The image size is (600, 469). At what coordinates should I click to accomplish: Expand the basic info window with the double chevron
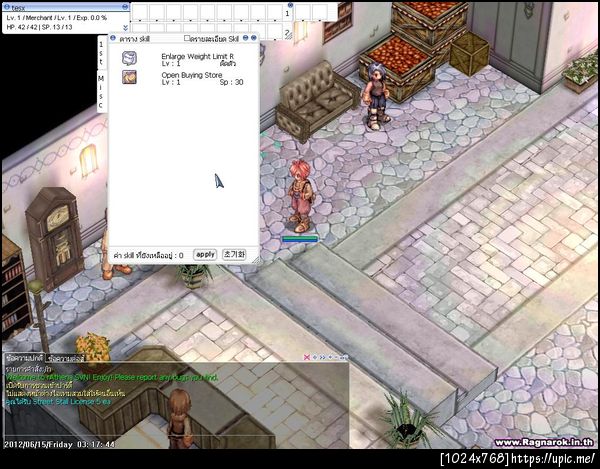coord(126,28)
